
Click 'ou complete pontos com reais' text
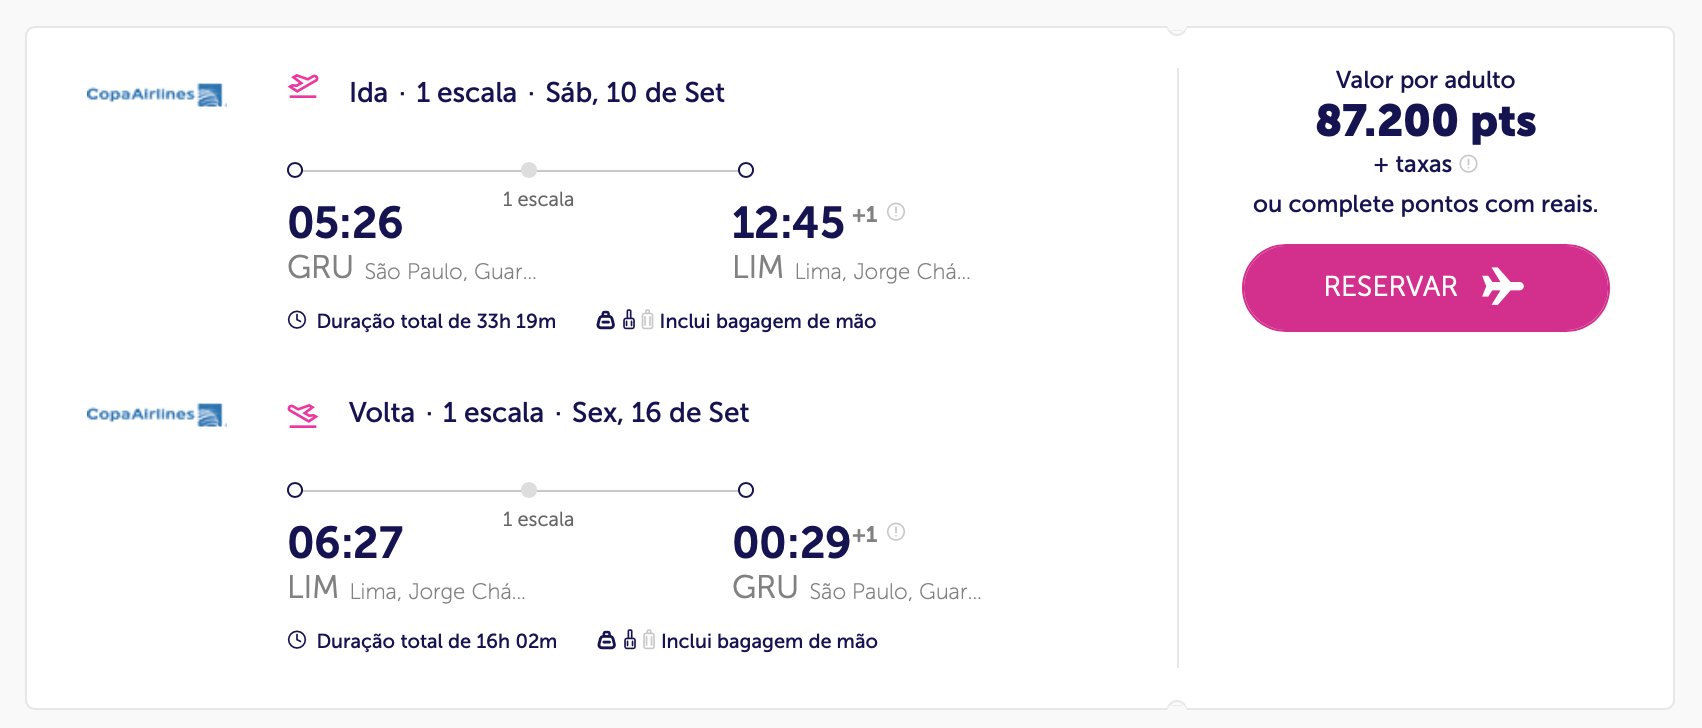[x=1425, y=204]
